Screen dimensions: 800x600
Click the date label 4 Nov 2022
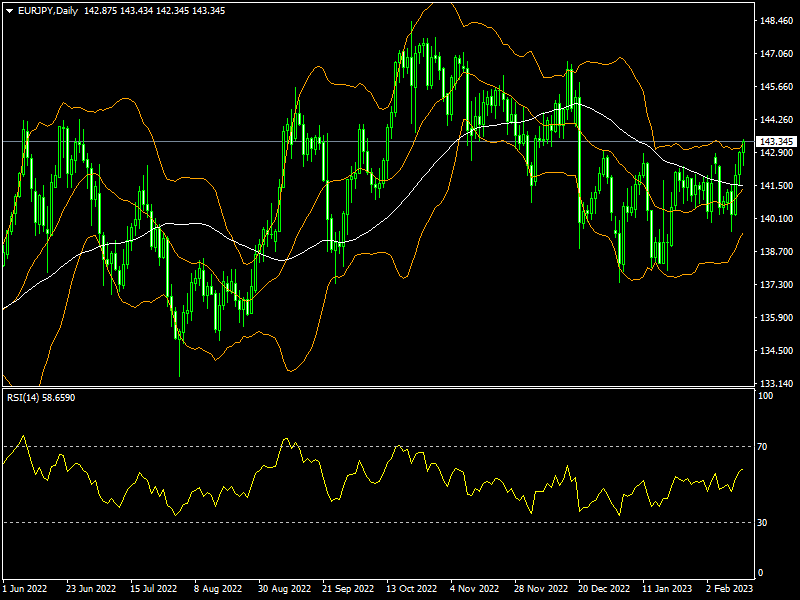474,588
